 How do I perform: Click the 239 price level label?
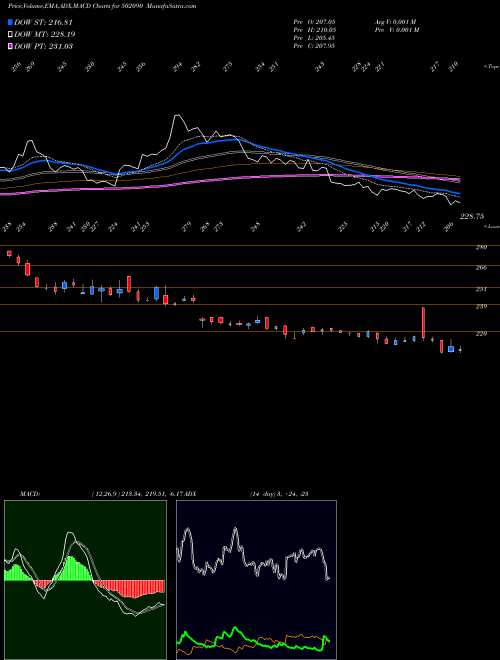coord(481,306)
